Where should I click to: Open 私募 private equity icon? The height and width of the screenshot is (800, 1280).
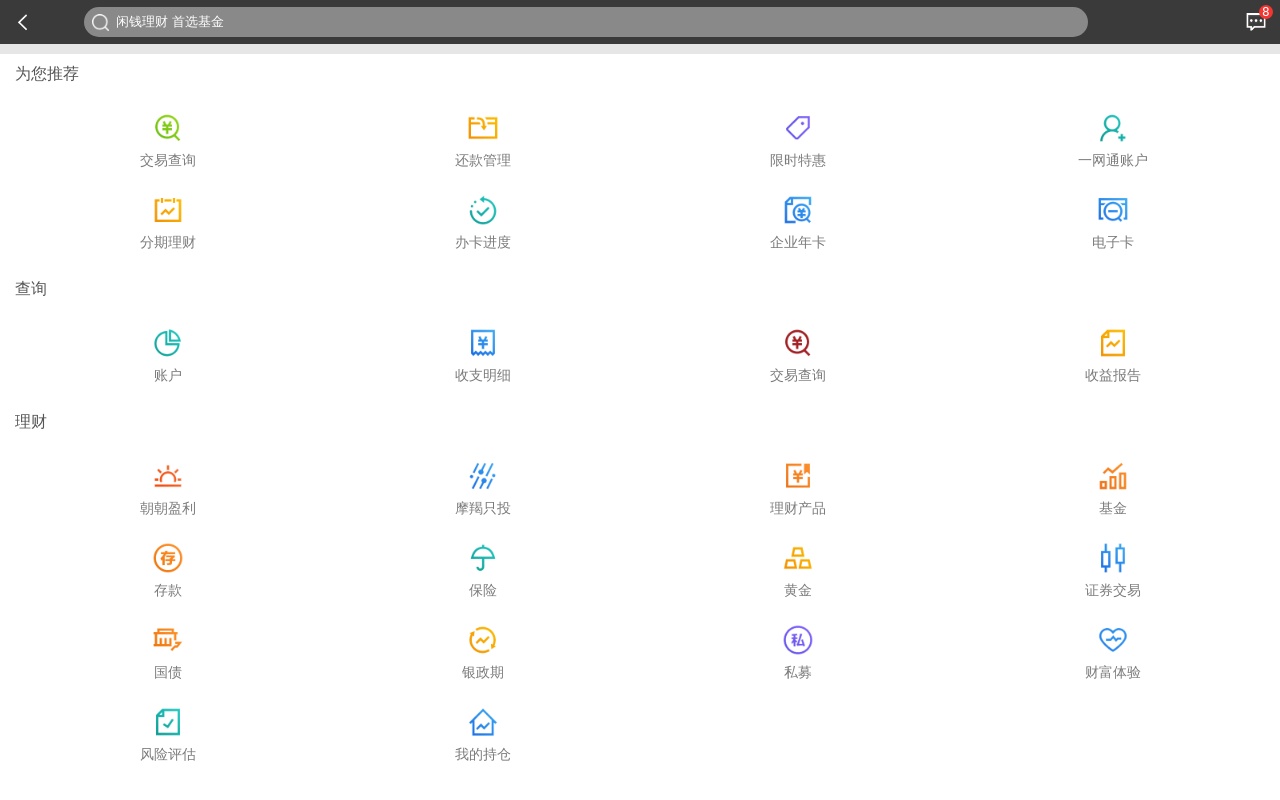pos(798,640)
